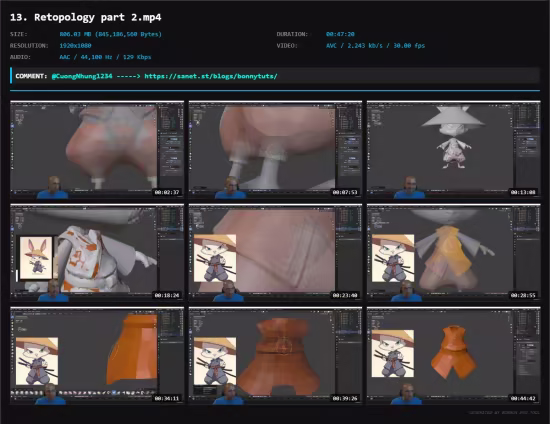Click the 00:34:11 timestamp label
Screen dimensions: 550x424
tap(167, 398)
